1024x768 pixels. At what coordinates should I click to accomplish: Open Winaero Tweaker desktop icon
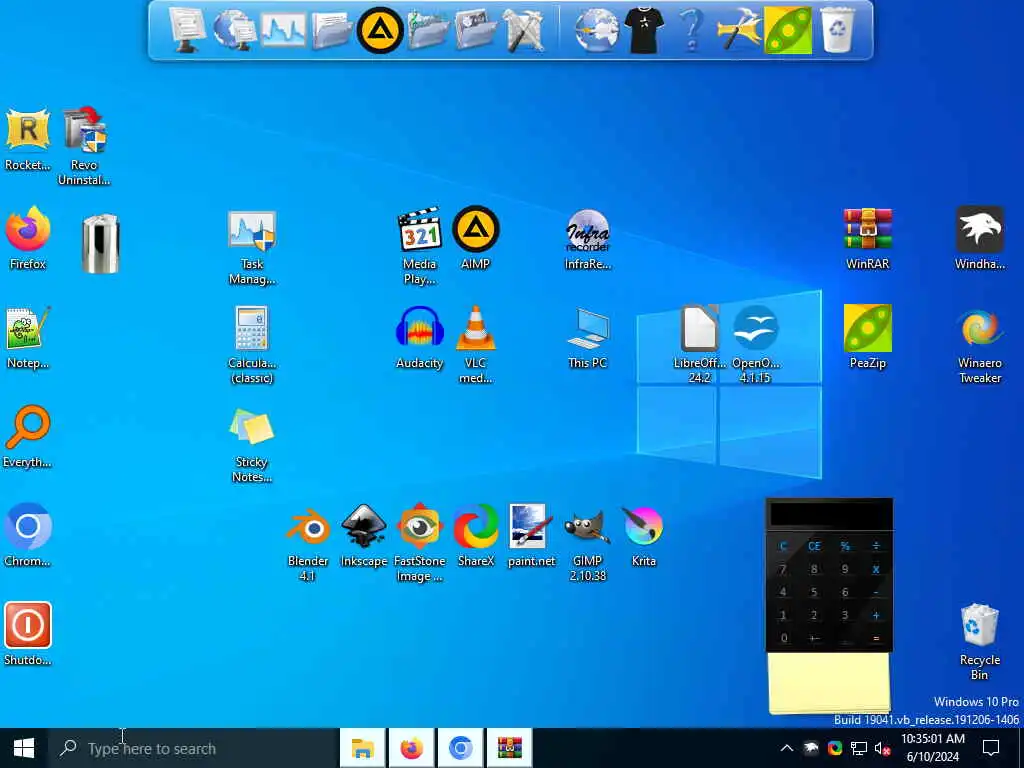980,345
